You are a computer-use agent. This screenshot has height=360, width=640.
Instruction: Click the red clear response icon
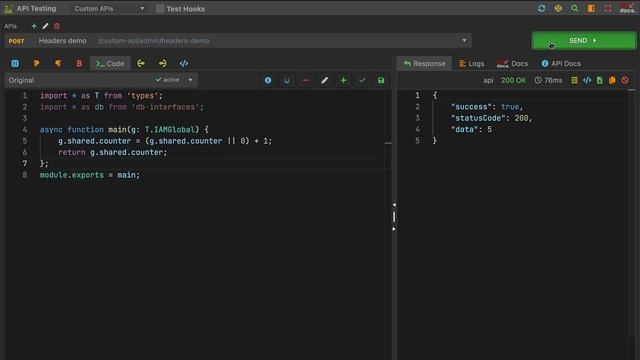625,80
